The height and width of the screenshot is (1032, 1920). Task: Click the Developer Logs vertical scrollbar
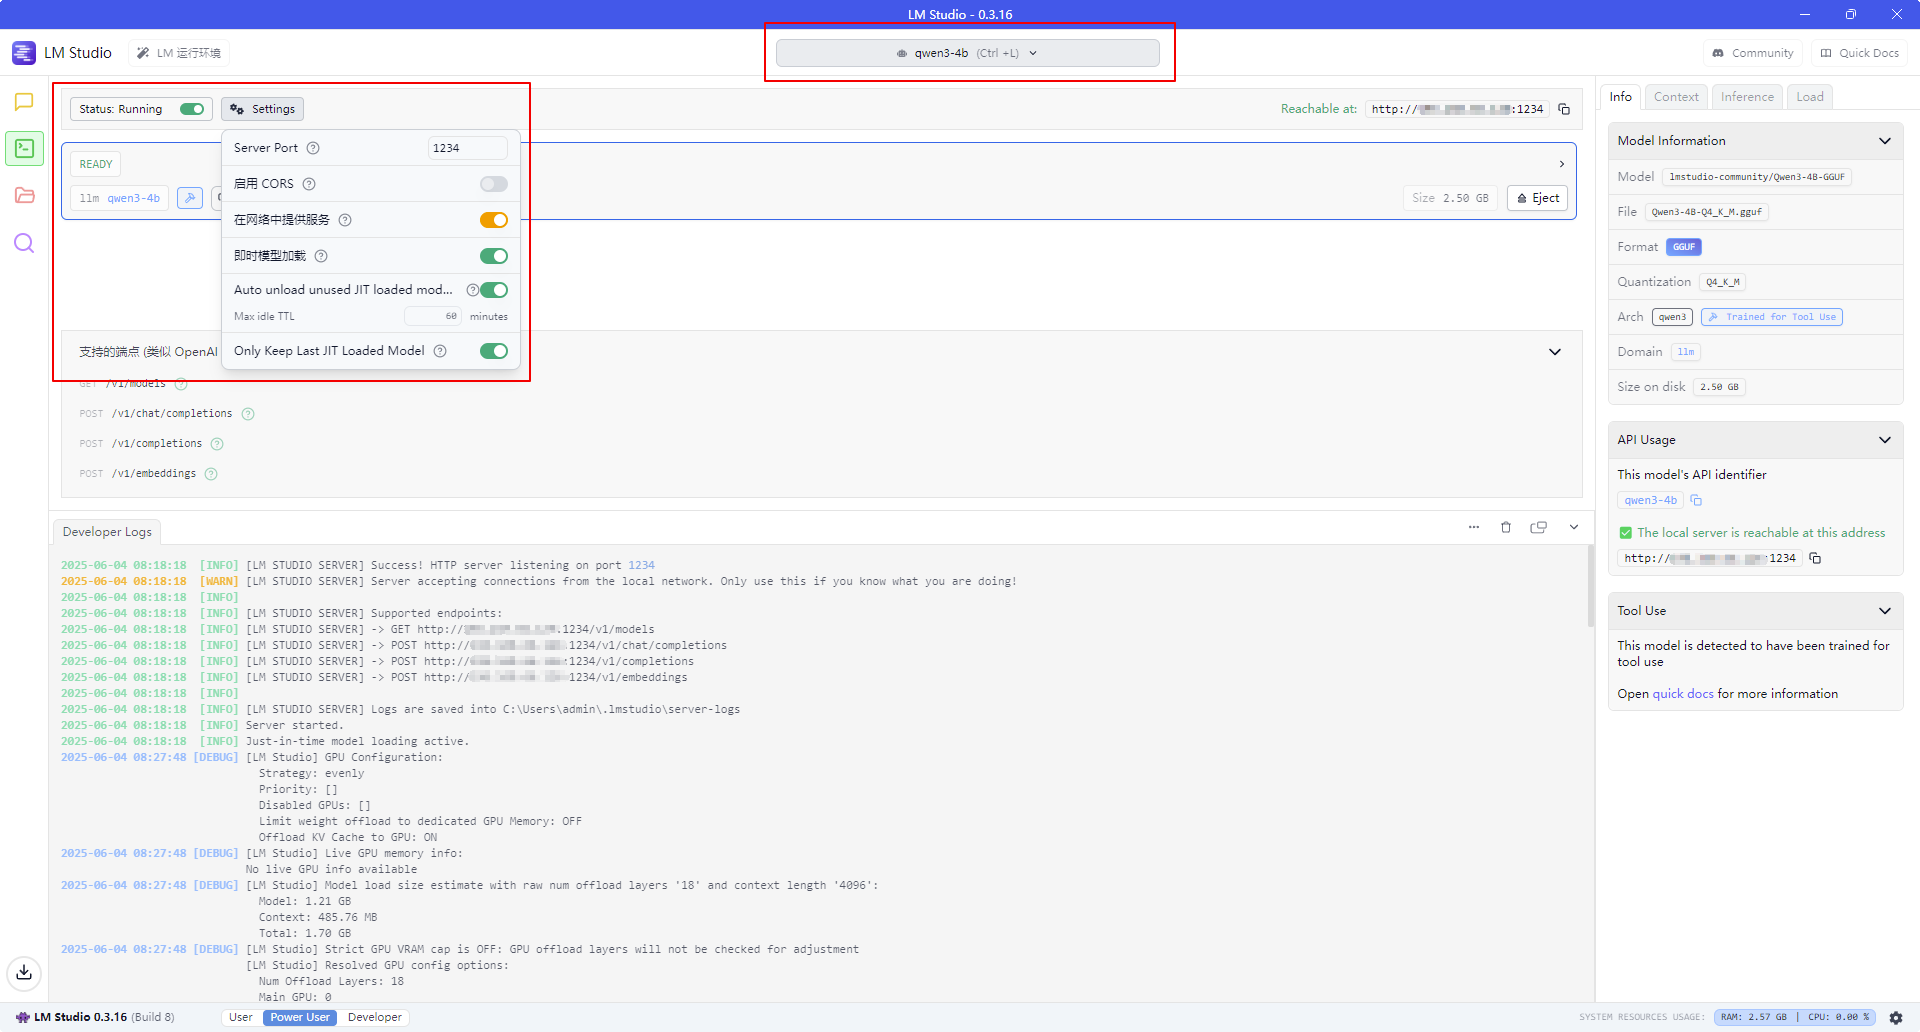(1591, 586)
